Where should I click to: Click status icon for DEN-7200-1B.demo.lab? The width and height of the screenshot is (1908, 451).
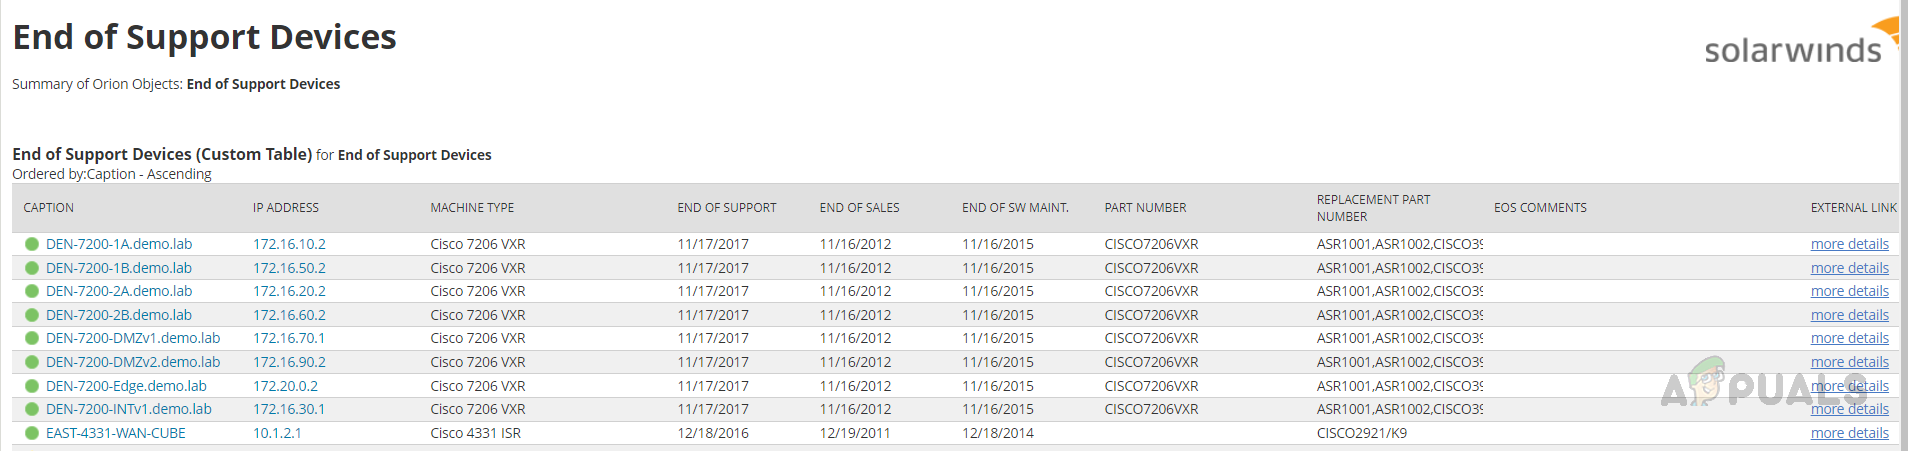click(x=32, y=268)
